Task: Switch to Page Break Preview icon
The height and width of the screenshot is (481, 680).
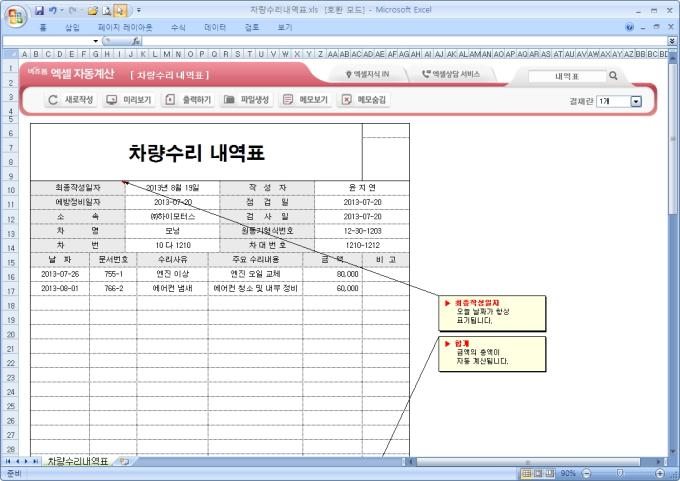Action: pyautogui.click(x=549, y=473)
